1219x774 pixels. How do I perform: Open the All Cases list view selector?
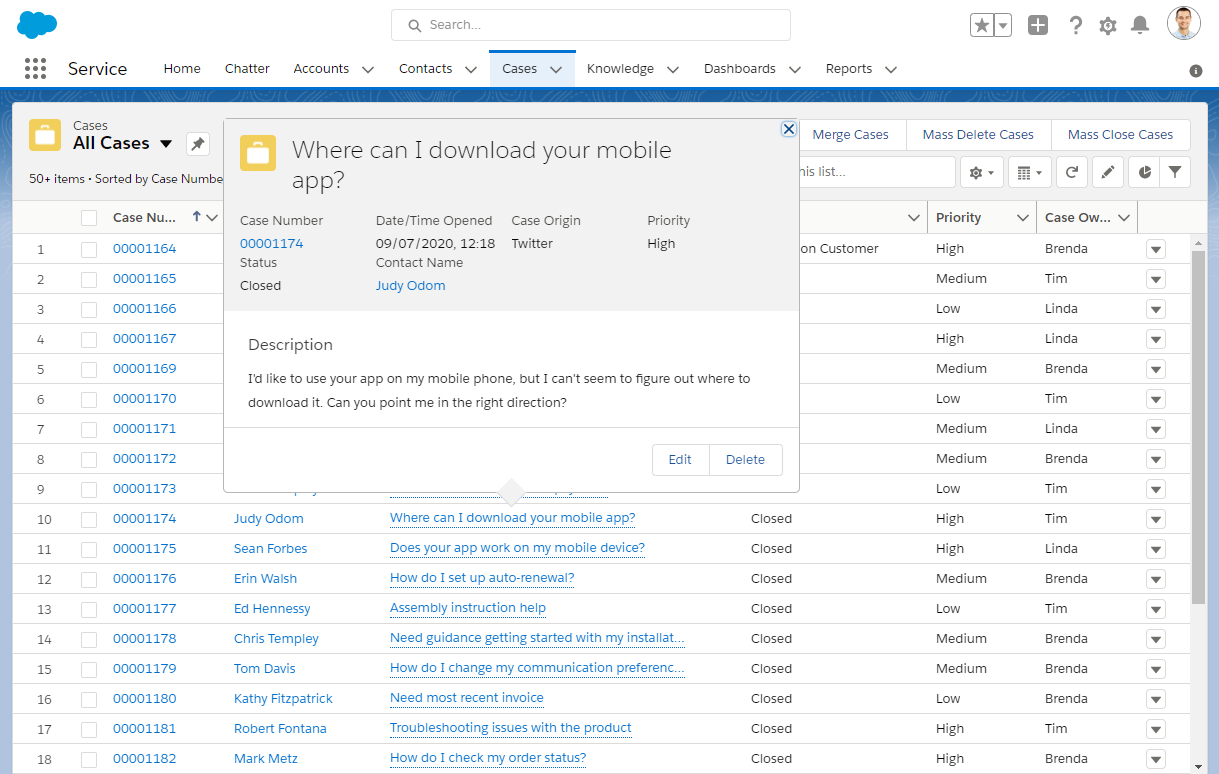pos(165,142)
